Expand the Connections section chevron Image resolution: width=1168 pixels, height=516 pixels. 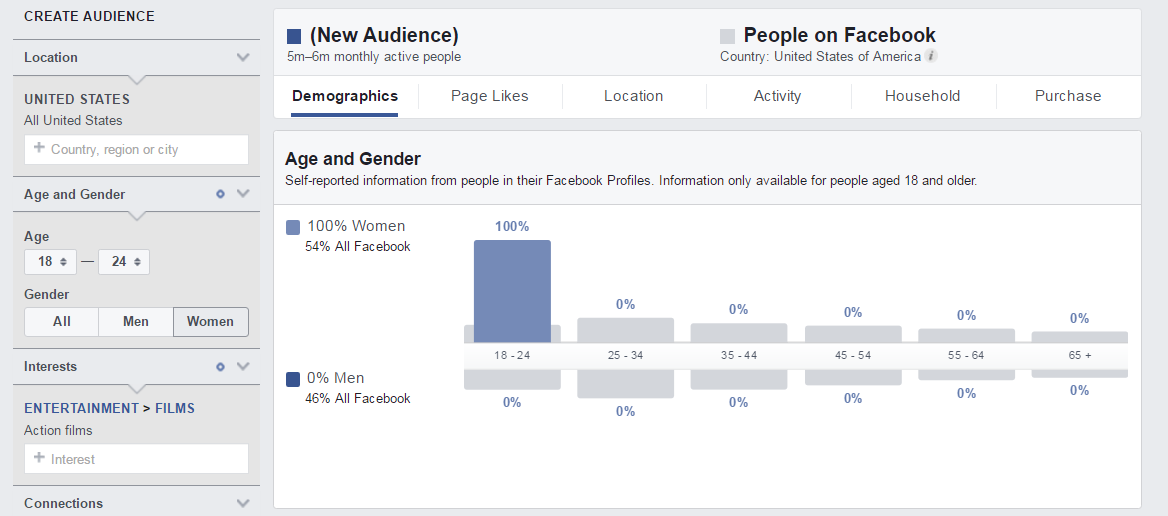coord(243,503)
